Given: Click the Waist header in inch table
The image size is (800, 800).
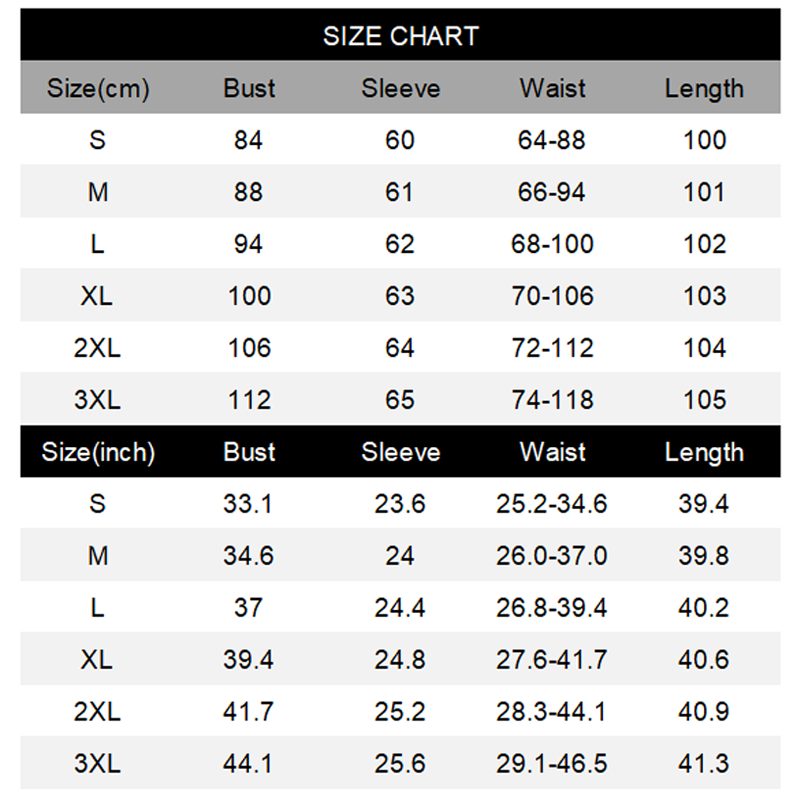Looking at the screenshot, I should pos(551,452).
